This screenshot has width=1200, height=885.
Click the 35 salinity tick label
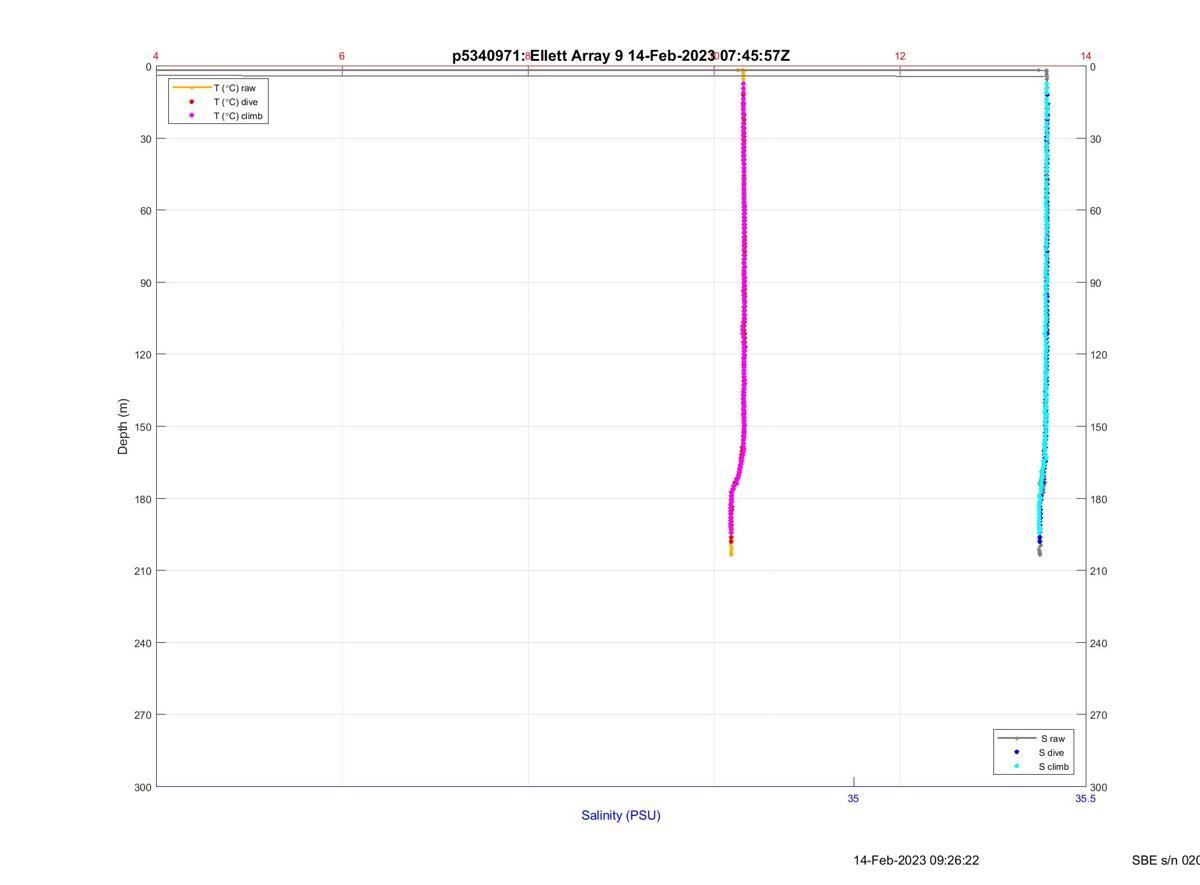[x=853, y=798]
